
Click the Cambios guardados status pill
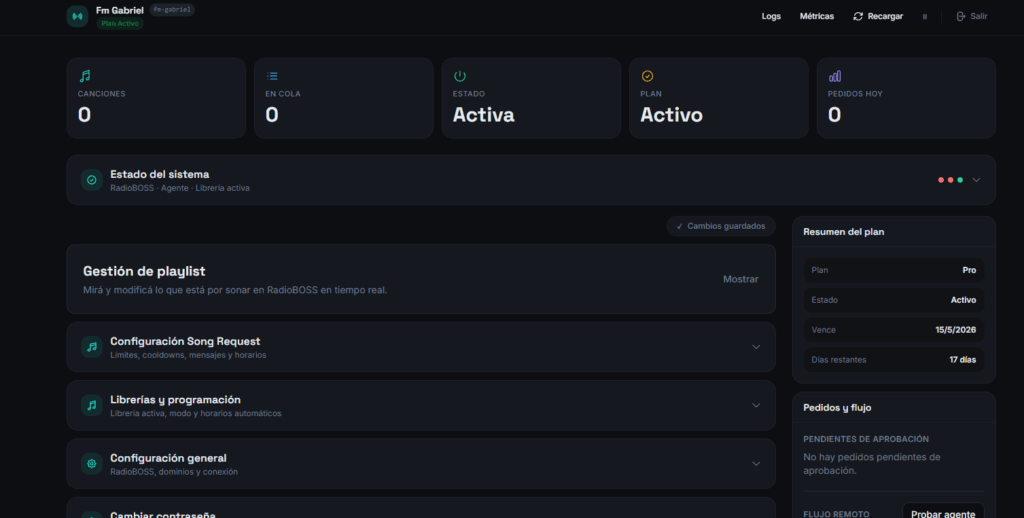pos(721,226)
